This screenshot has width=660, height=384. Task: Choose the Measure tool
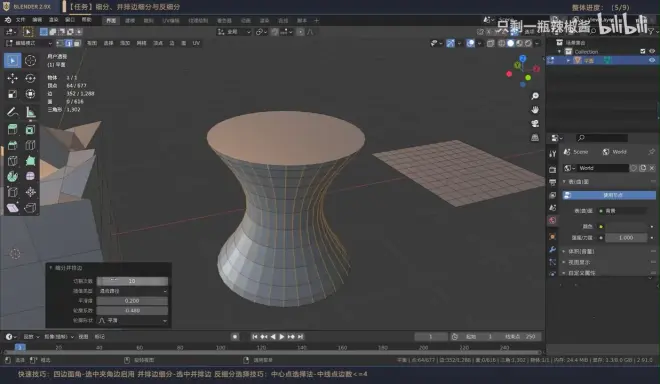[x=30, y=112]
